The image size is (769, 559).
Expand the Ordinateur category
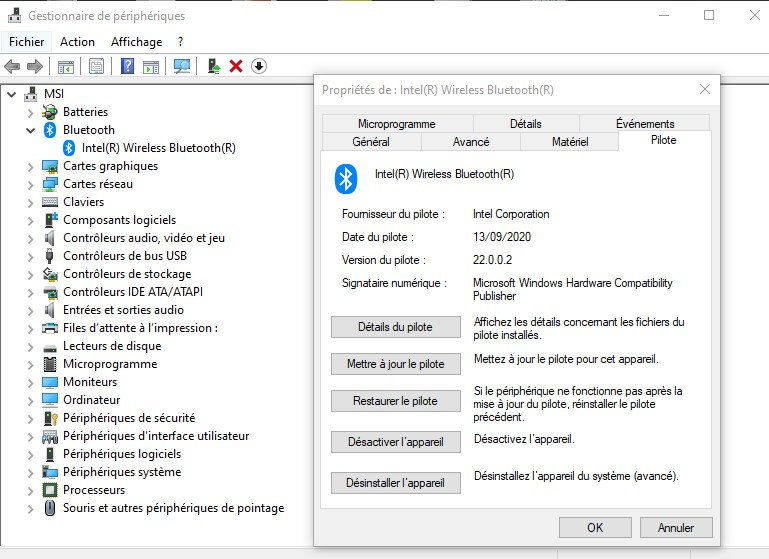pos(30,401)
